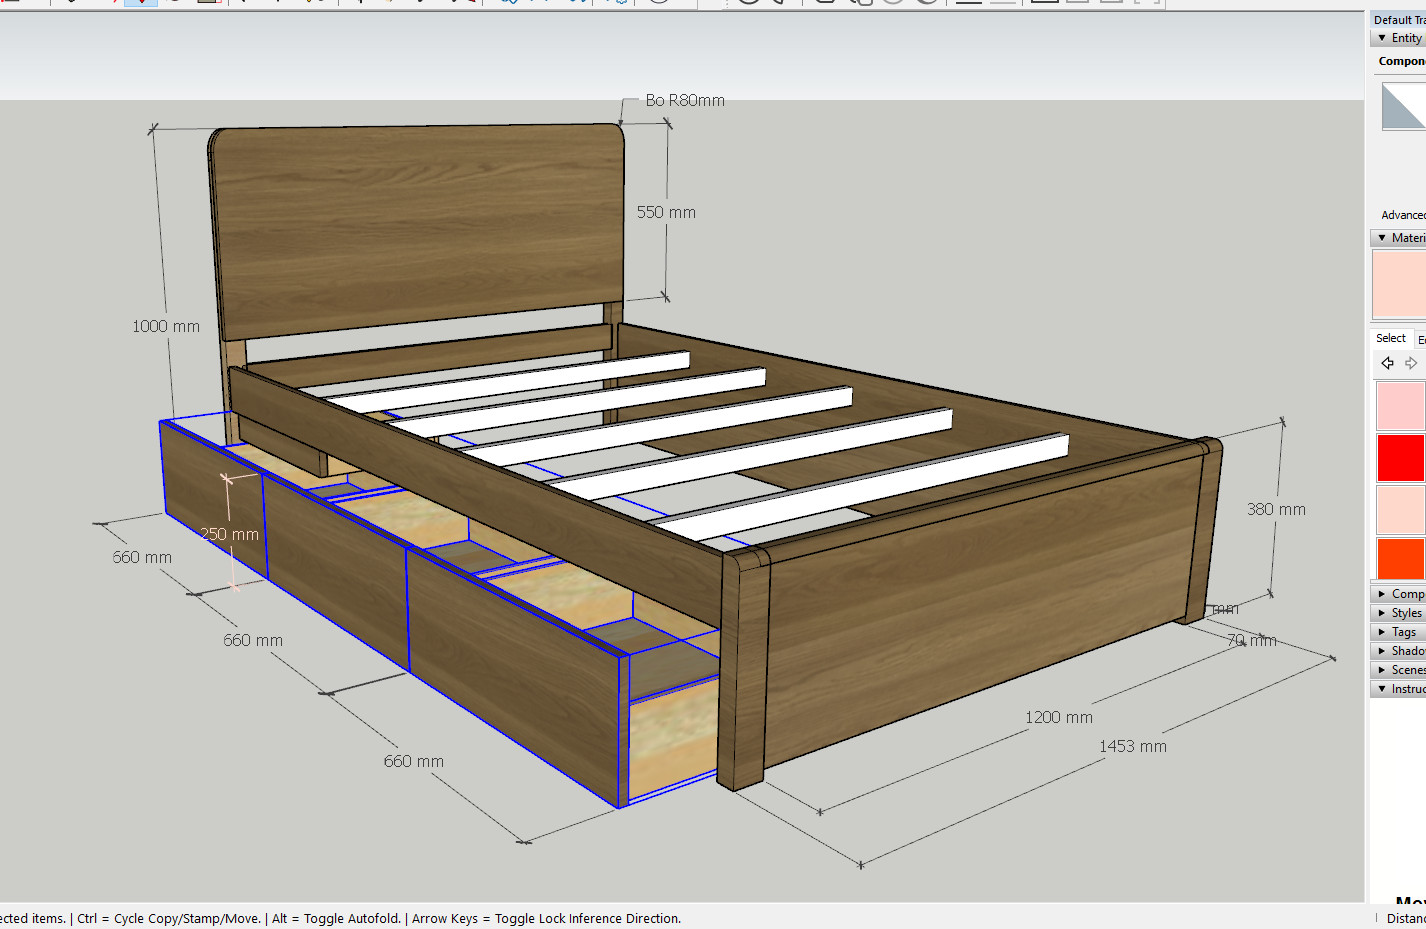Click the large current material preview
The height and width of the screenshot is (929, 1426).
pos(1399,284)
